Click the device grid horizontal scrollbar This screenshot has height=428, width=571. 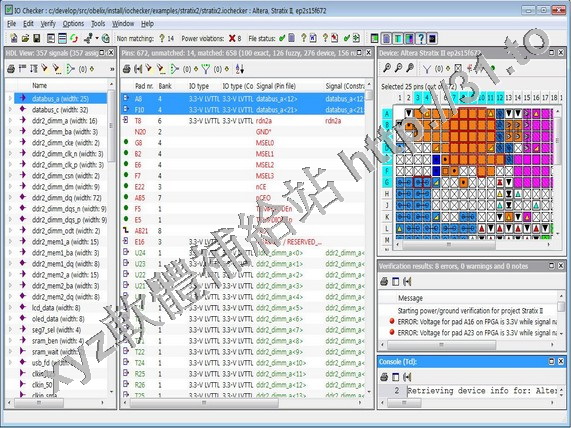click(x=449, y=245)
